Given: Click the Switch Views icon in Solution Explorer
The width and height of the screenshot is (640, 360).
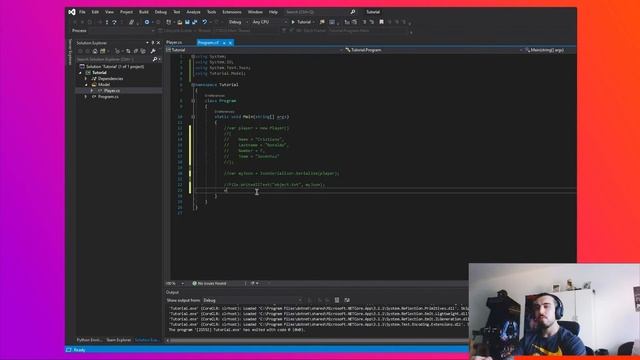Looking at the screenshot, I should [103, 51].
